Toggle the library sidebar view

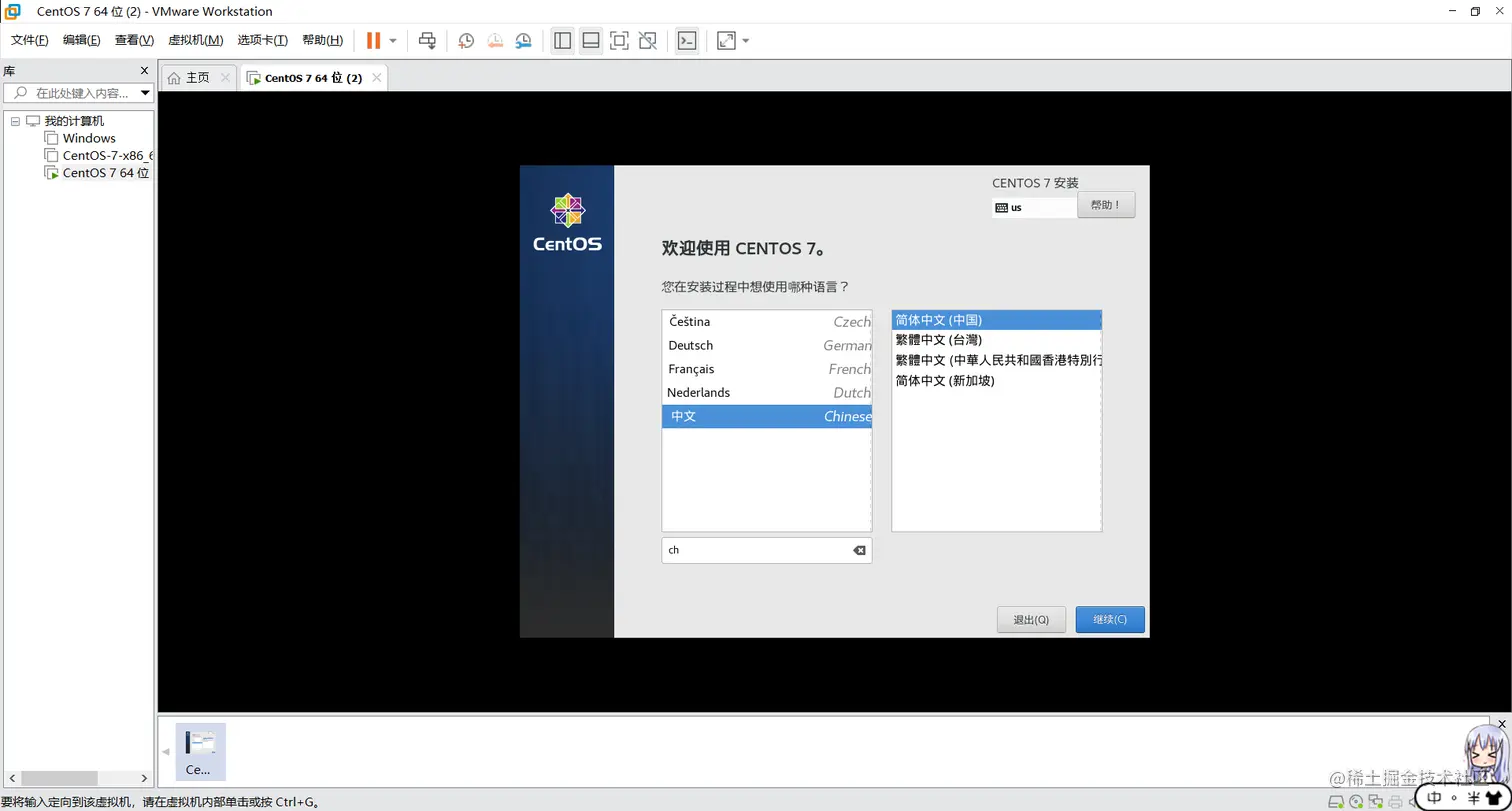click(563, 41)
